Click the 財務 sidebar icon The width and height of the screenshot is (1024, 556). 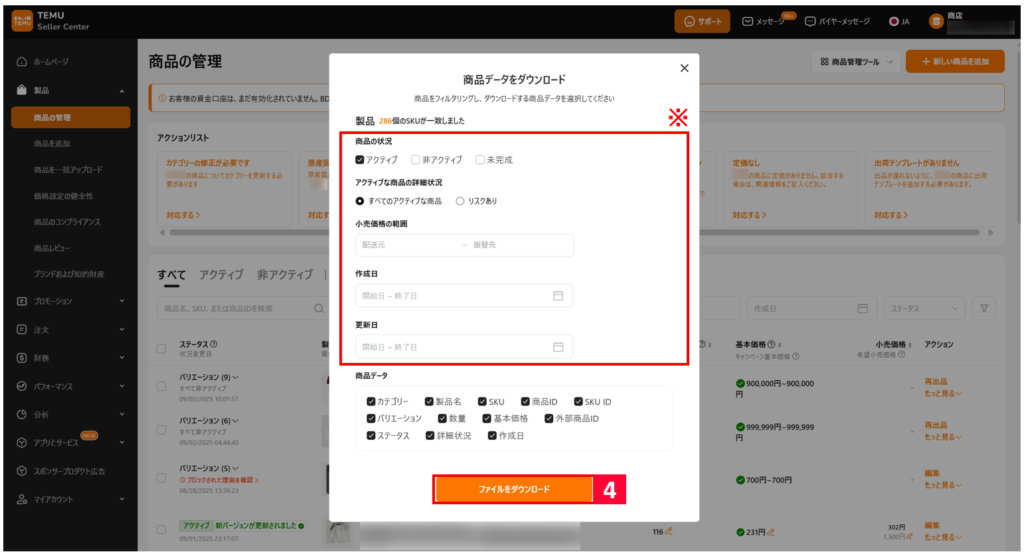click(x=22, y=358)
